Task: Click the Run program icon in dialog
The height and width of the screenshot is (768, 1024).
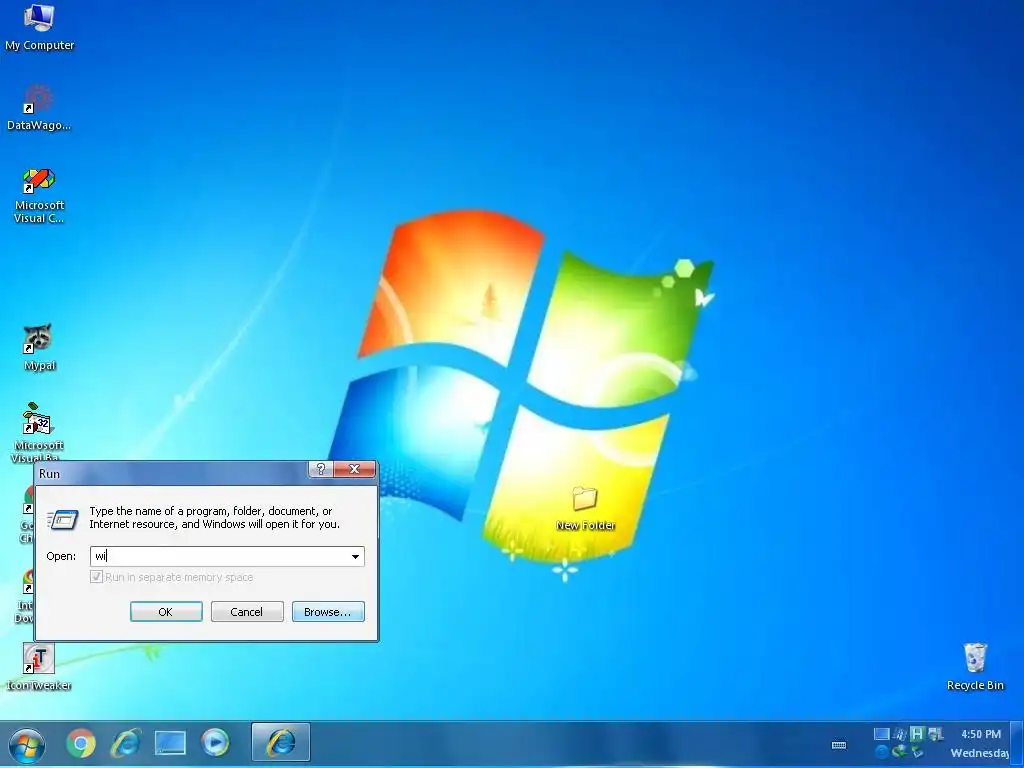Action: coord(63,519)
